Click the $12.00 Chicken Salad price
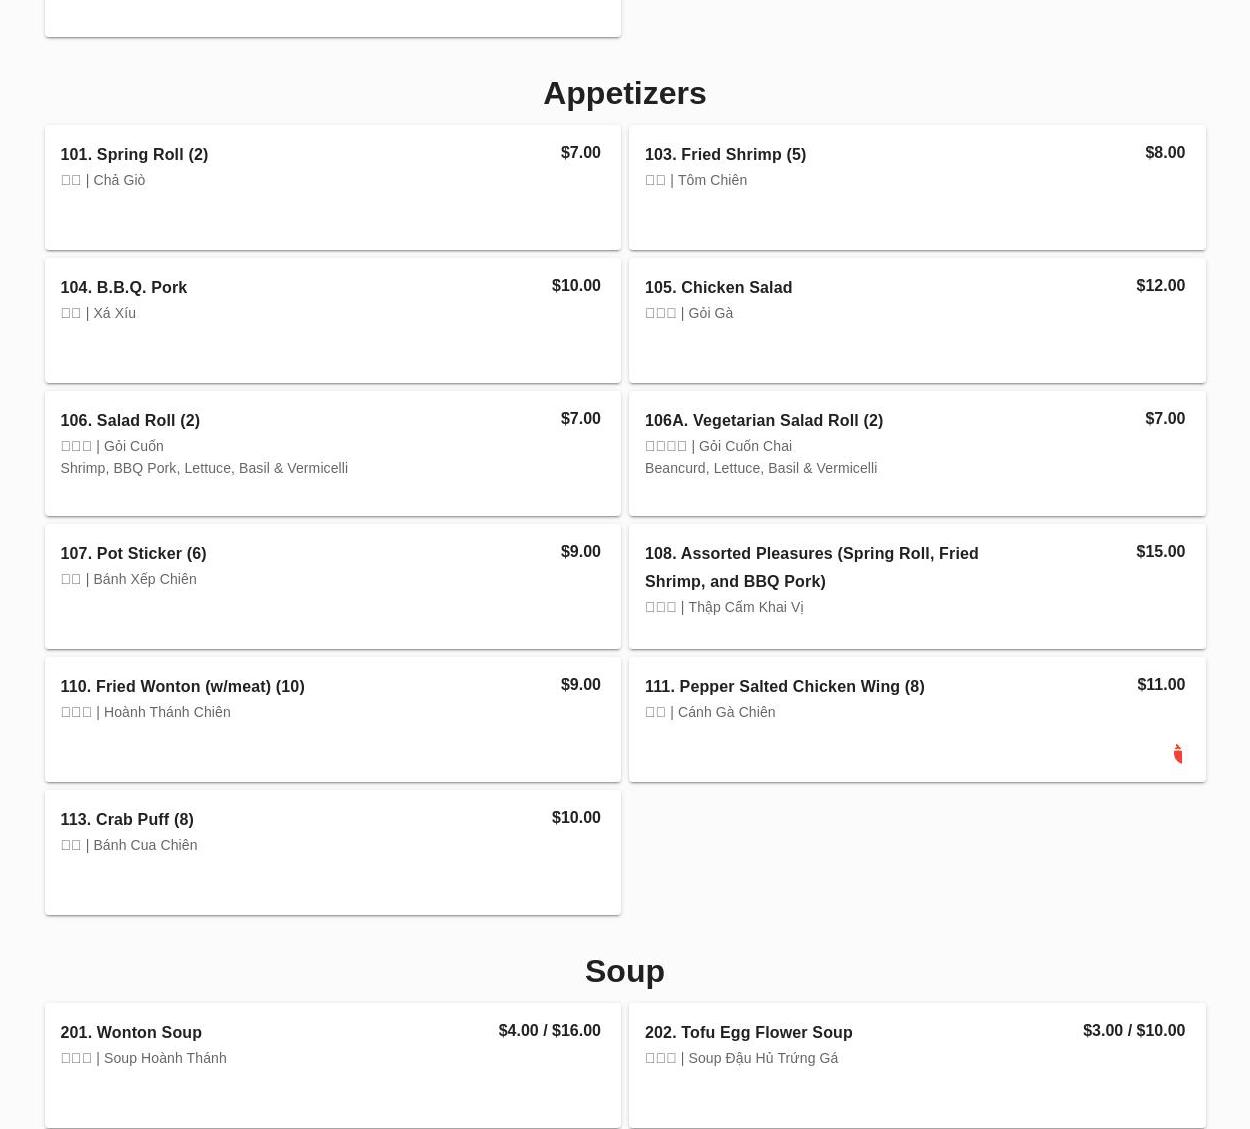This screenshot has height=1129, width=1250. coord(1160,285)
